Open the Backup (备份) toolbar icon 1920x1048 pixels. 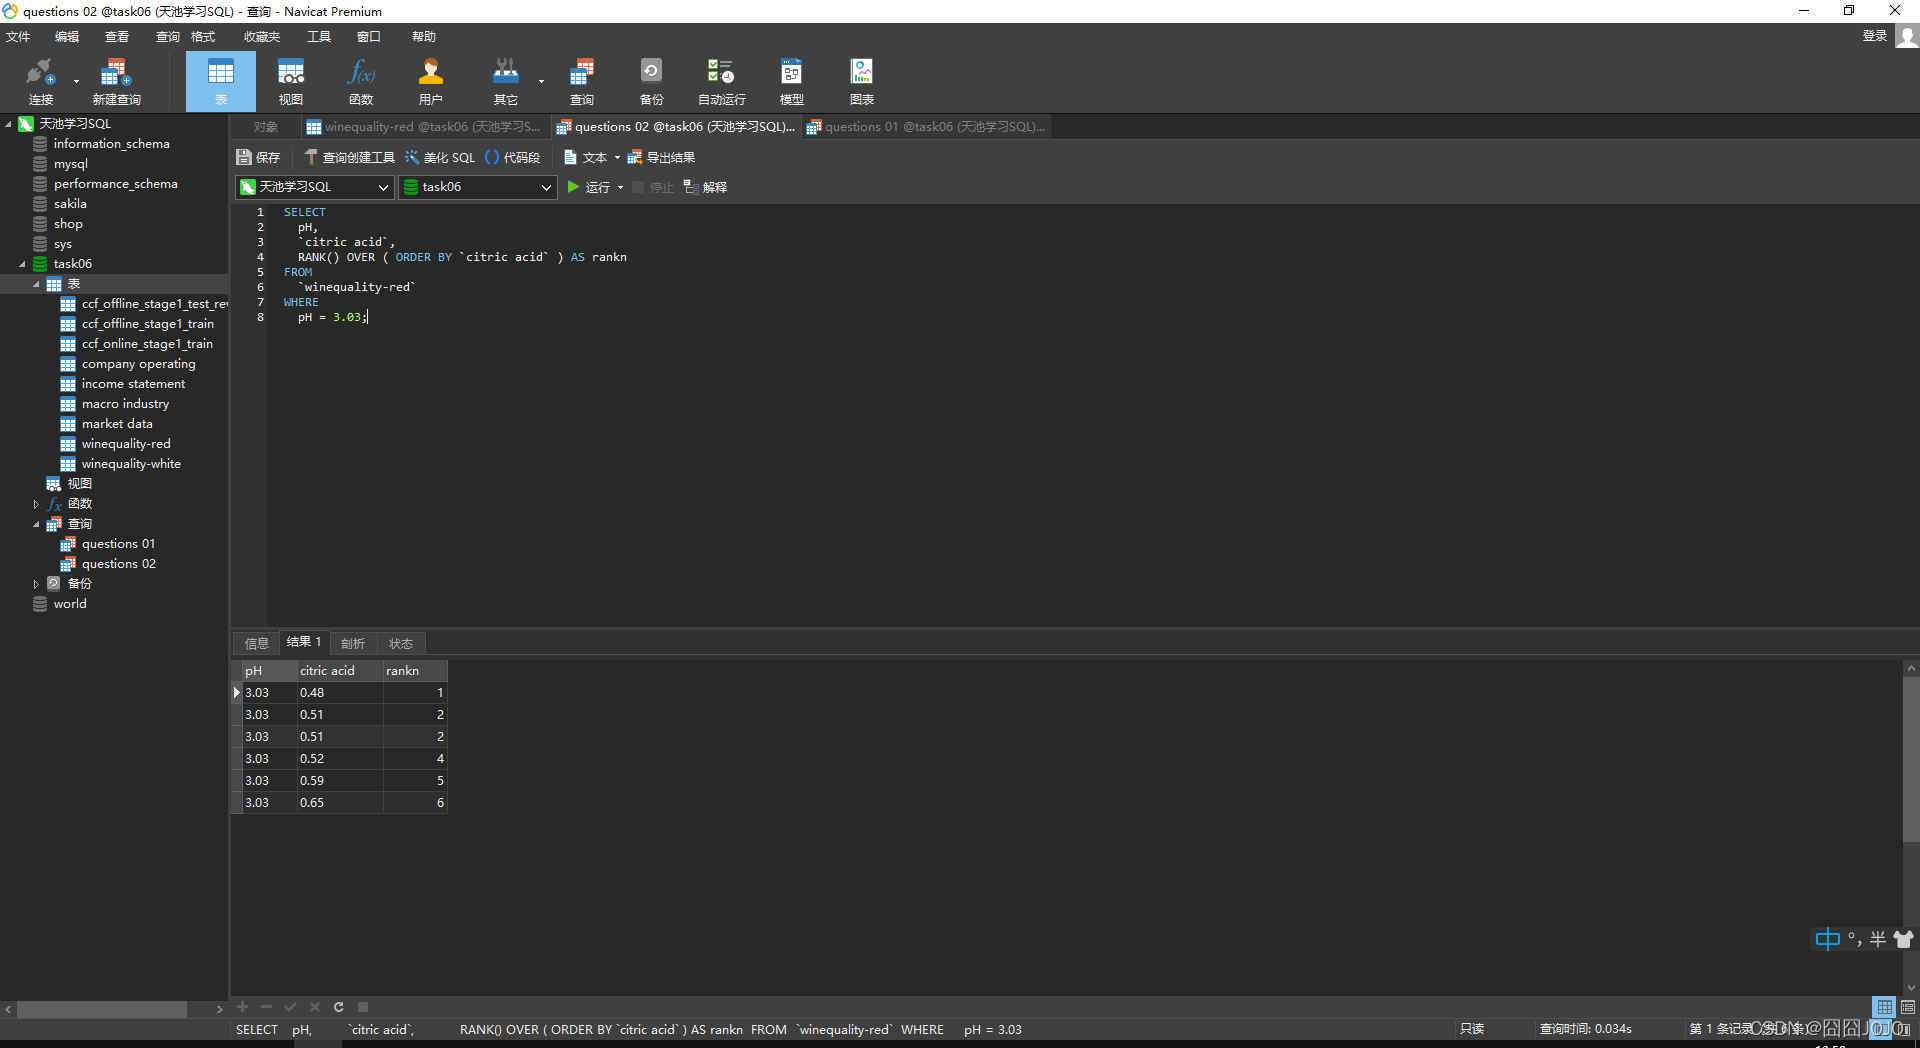(651, 81)
